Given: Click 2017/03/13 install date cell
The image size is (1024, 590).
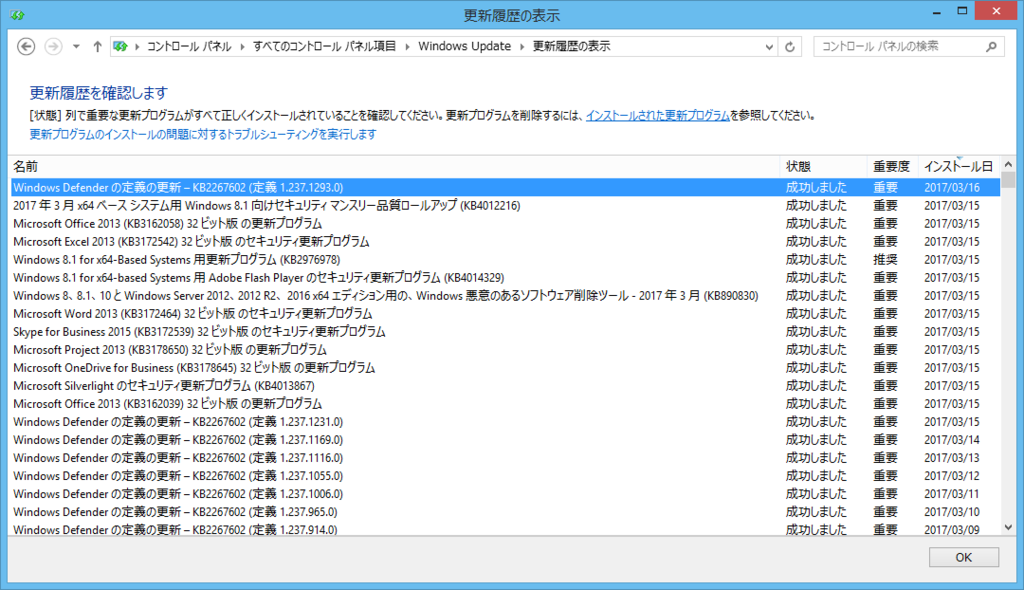Looking at the screenshot, I should [952, 458].
